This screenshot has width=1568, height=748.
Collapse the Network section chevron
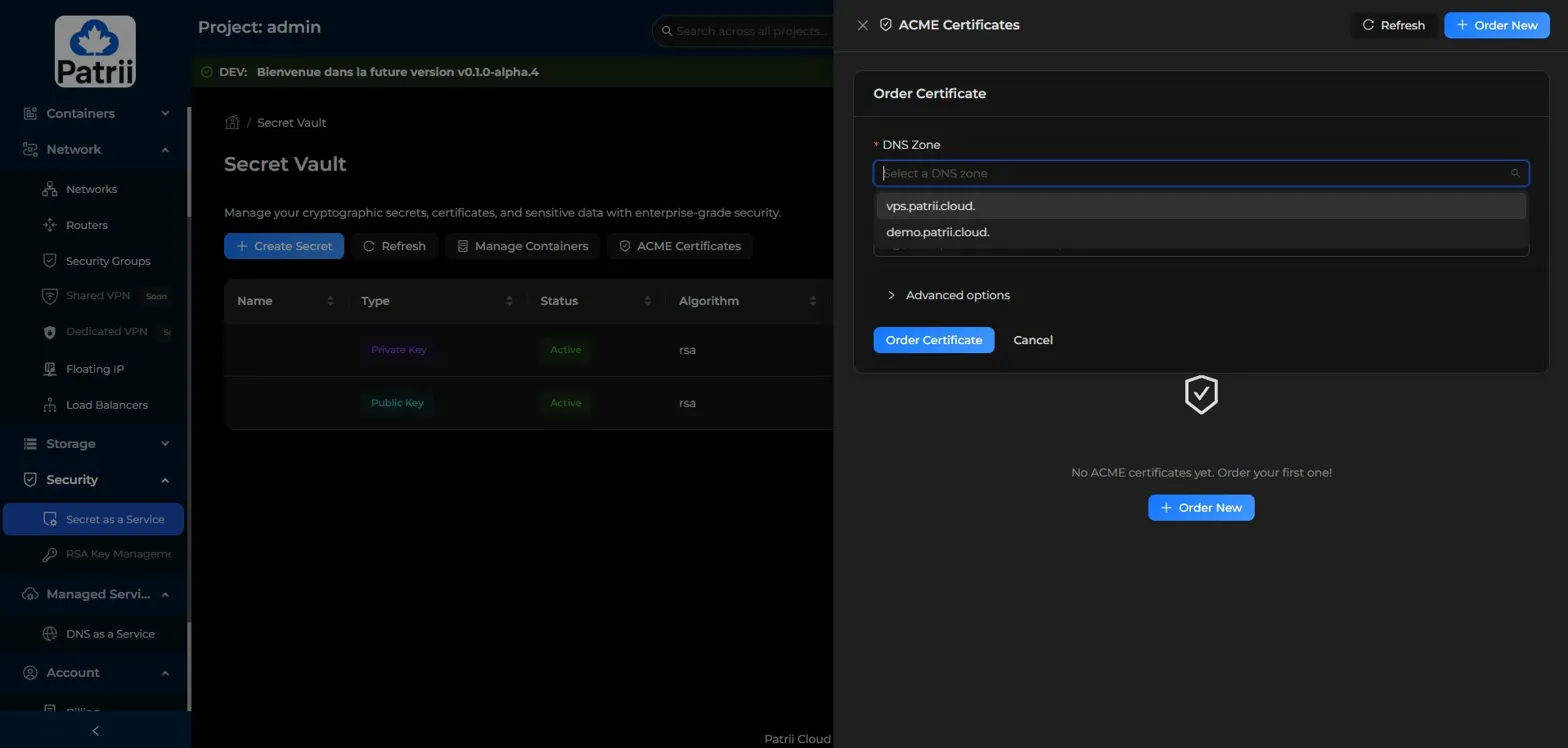click(165, 149)
